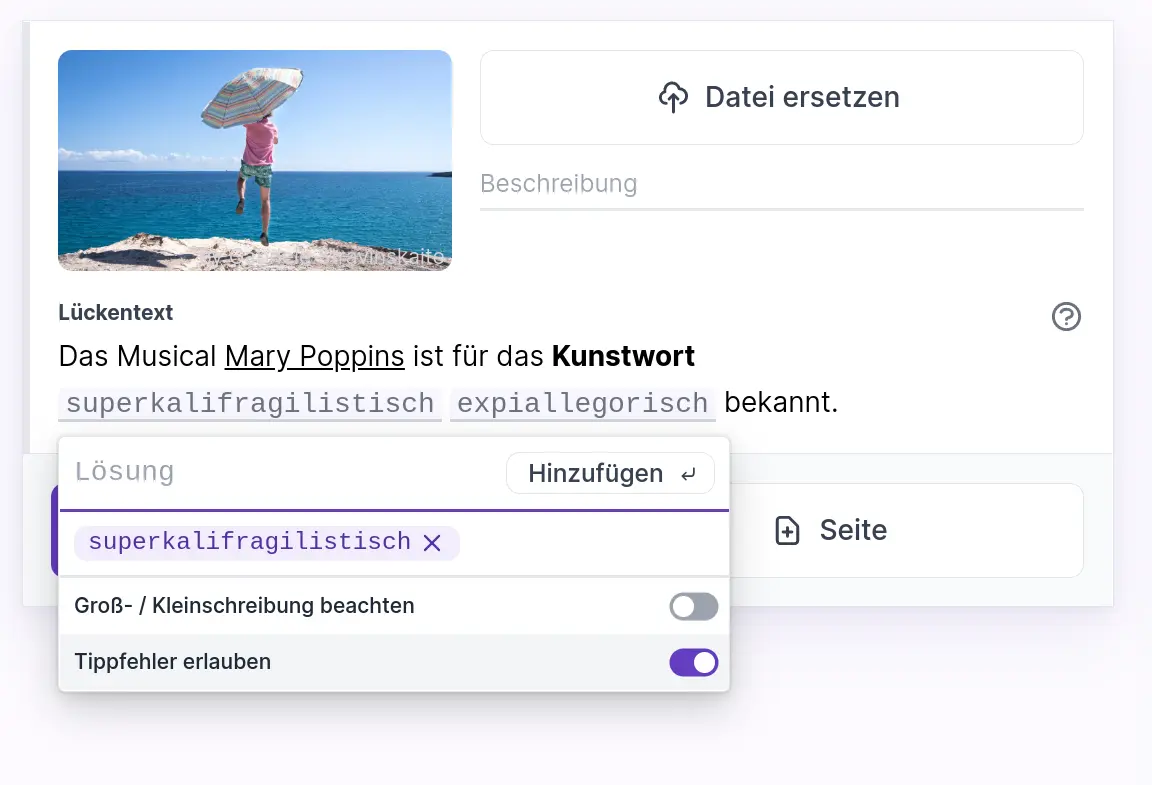Open the Lückentext help question icon
The width and height of the screenshot is (1152, 785).
(x=1066, y=317)
